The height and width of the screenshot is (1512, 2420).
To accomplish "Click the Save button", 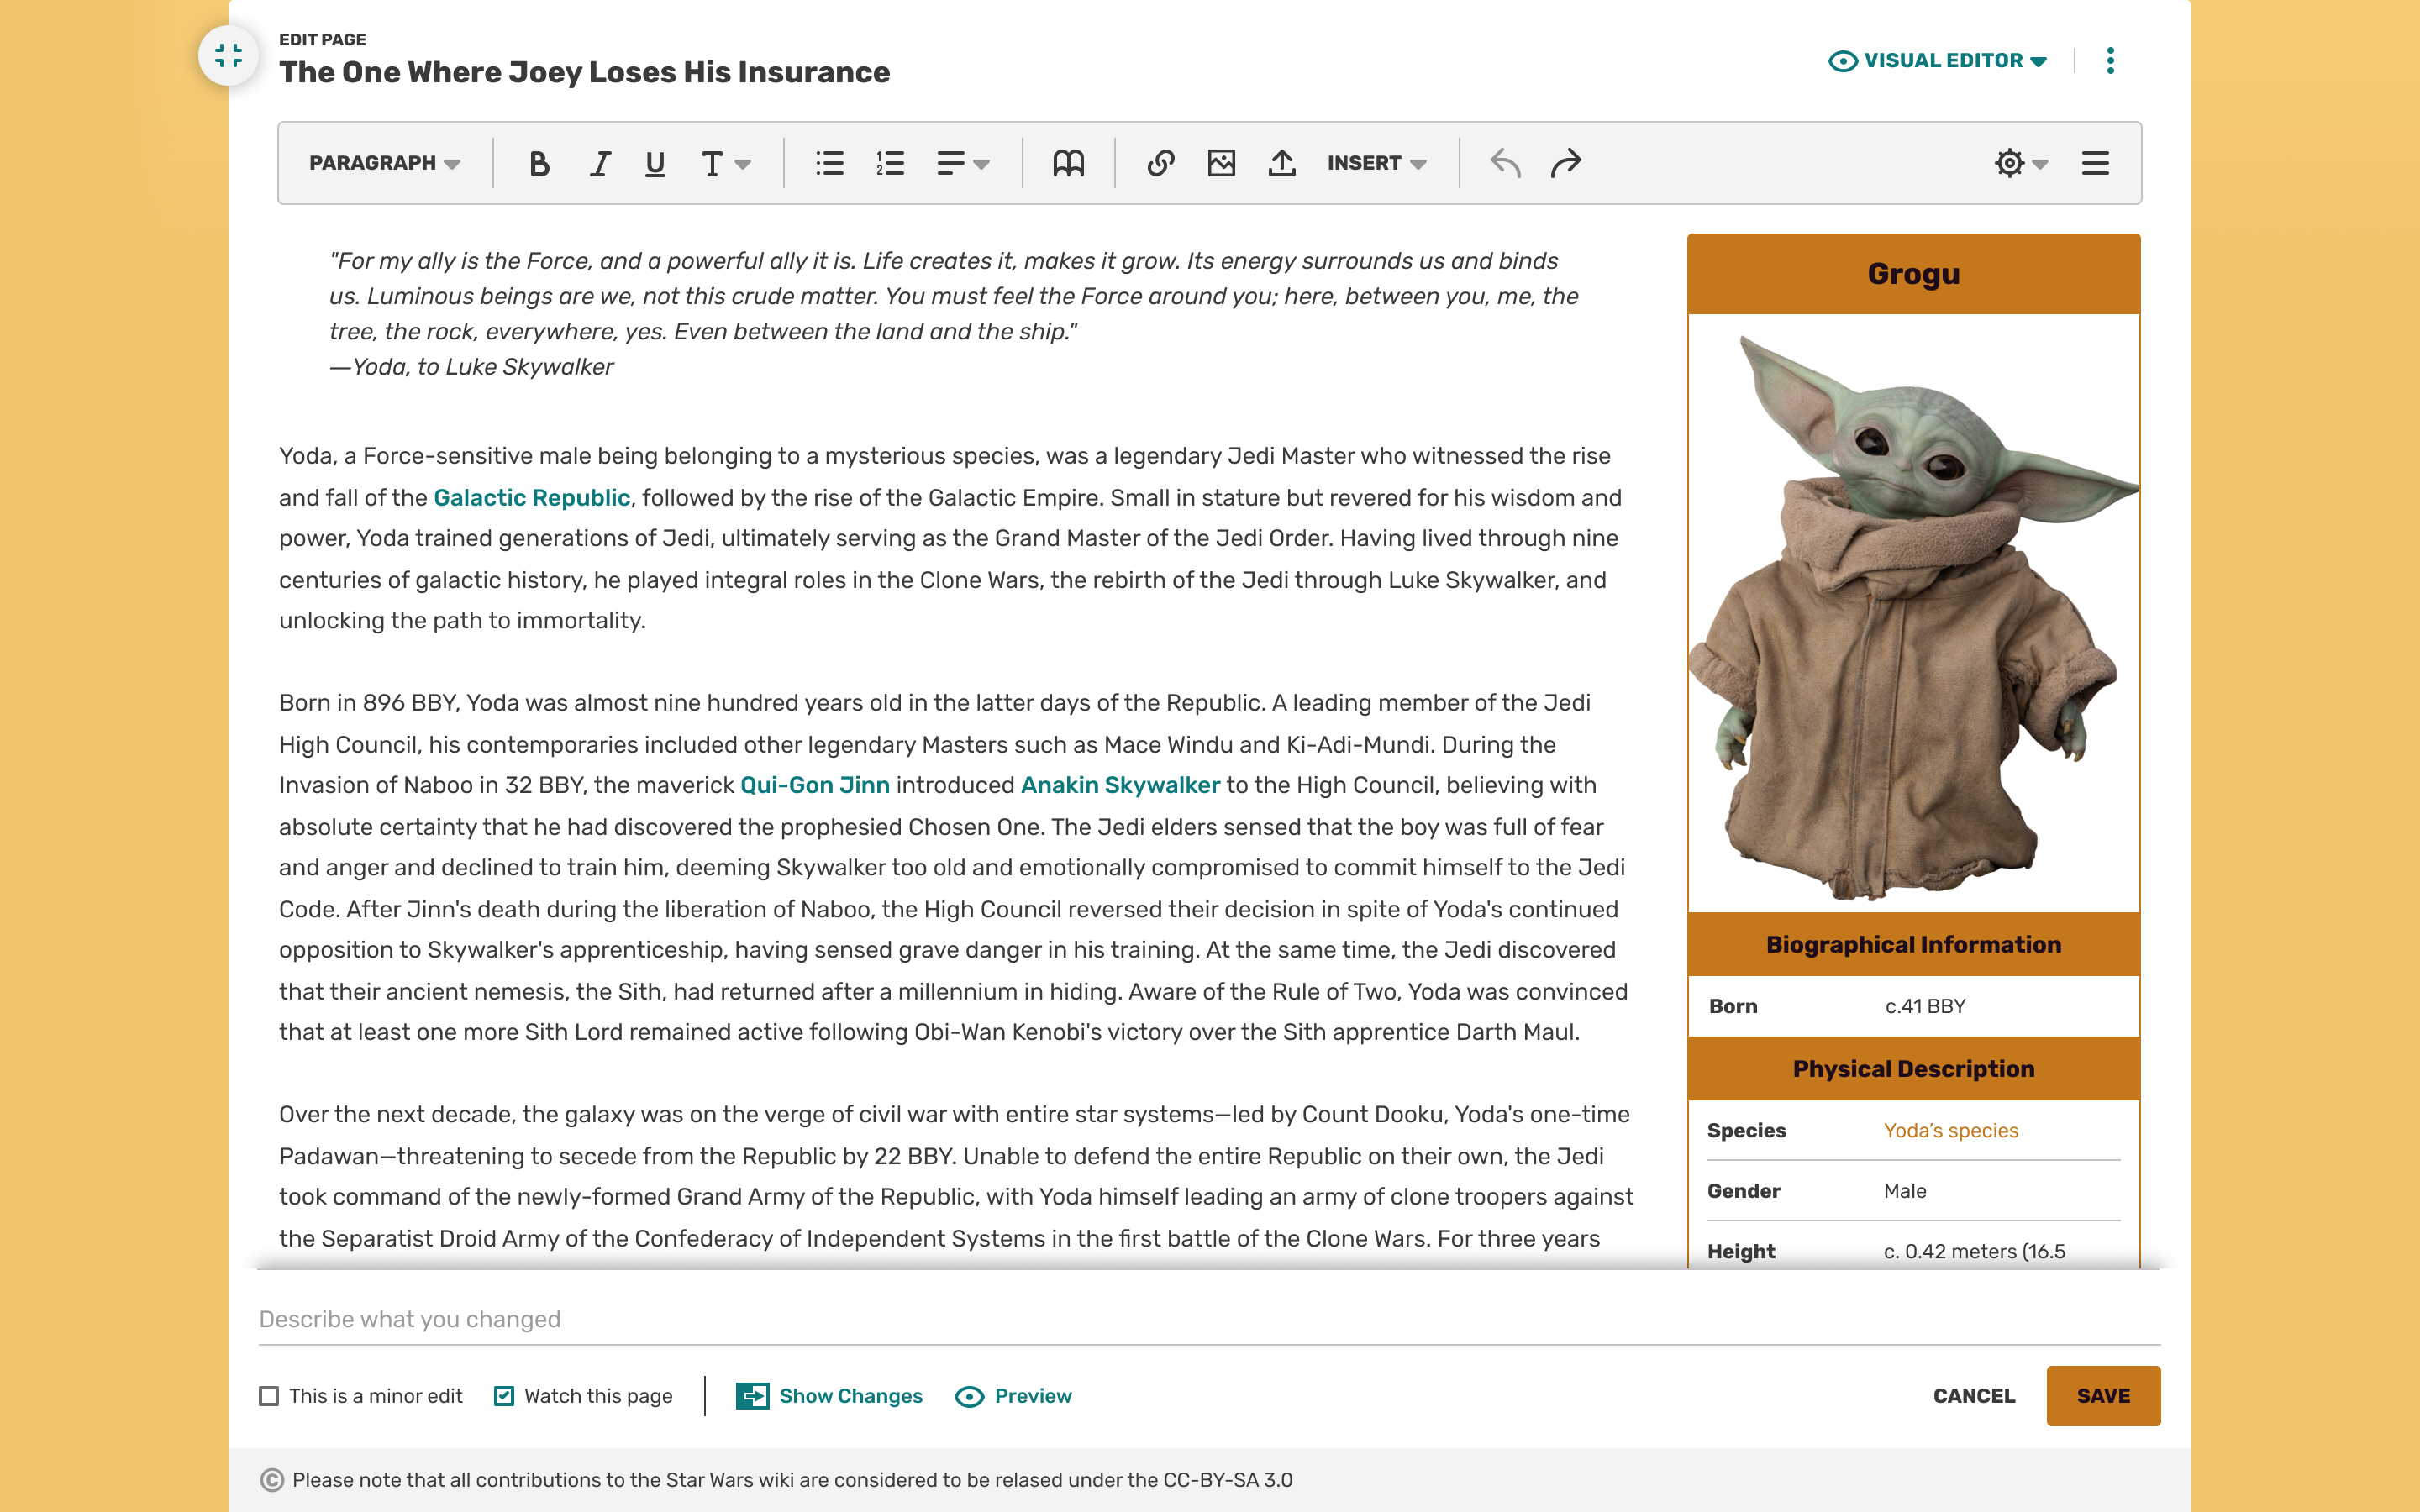I will [x=2102, y=1396].
